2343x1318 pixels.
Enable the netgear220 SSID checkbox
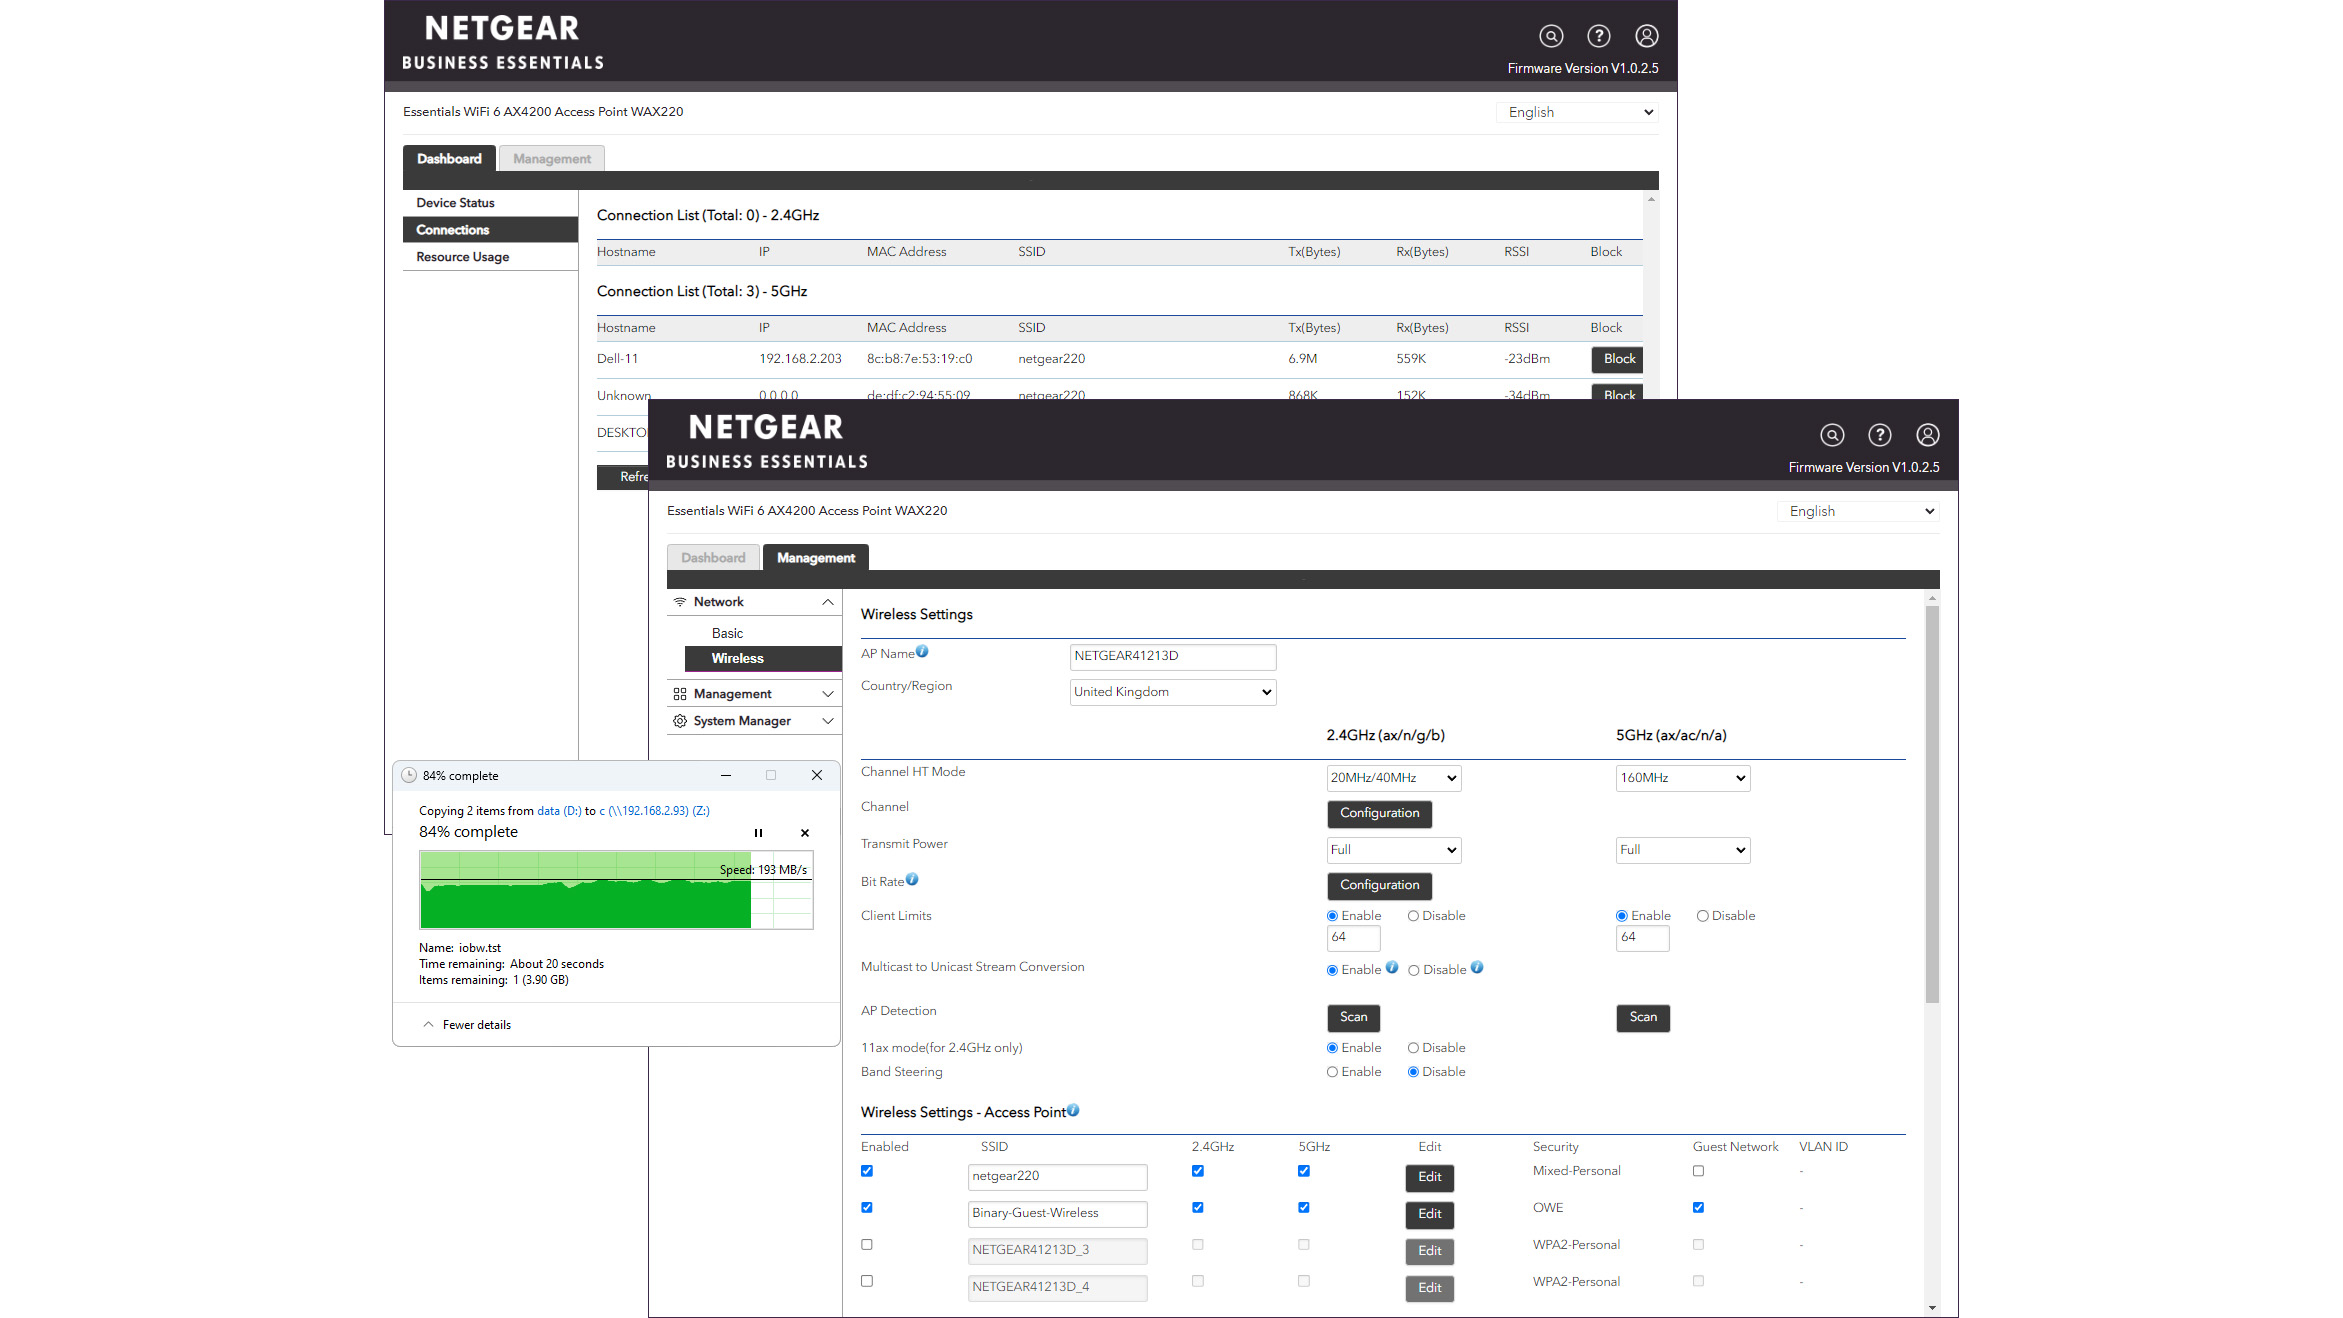tap(867, 1171)
